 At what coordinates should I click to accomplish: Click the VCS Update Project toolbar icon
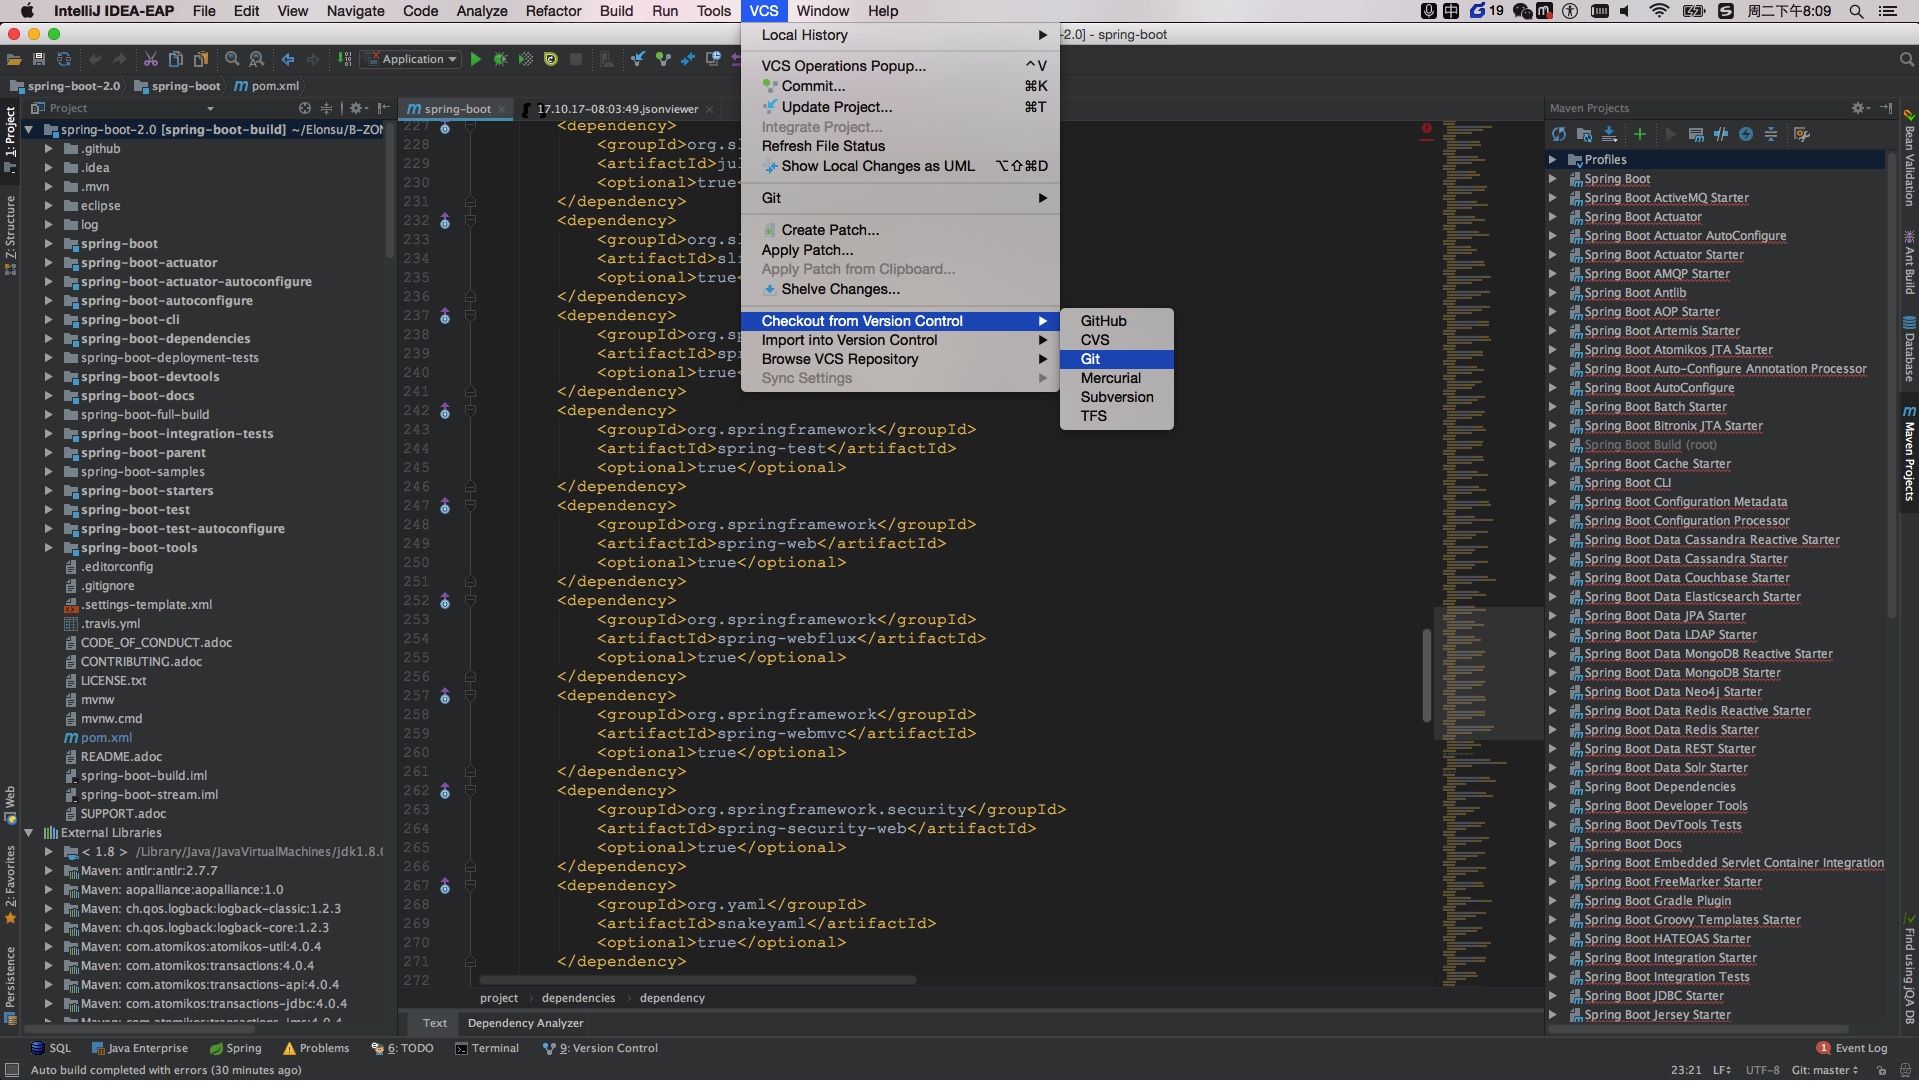coord(638,59)
